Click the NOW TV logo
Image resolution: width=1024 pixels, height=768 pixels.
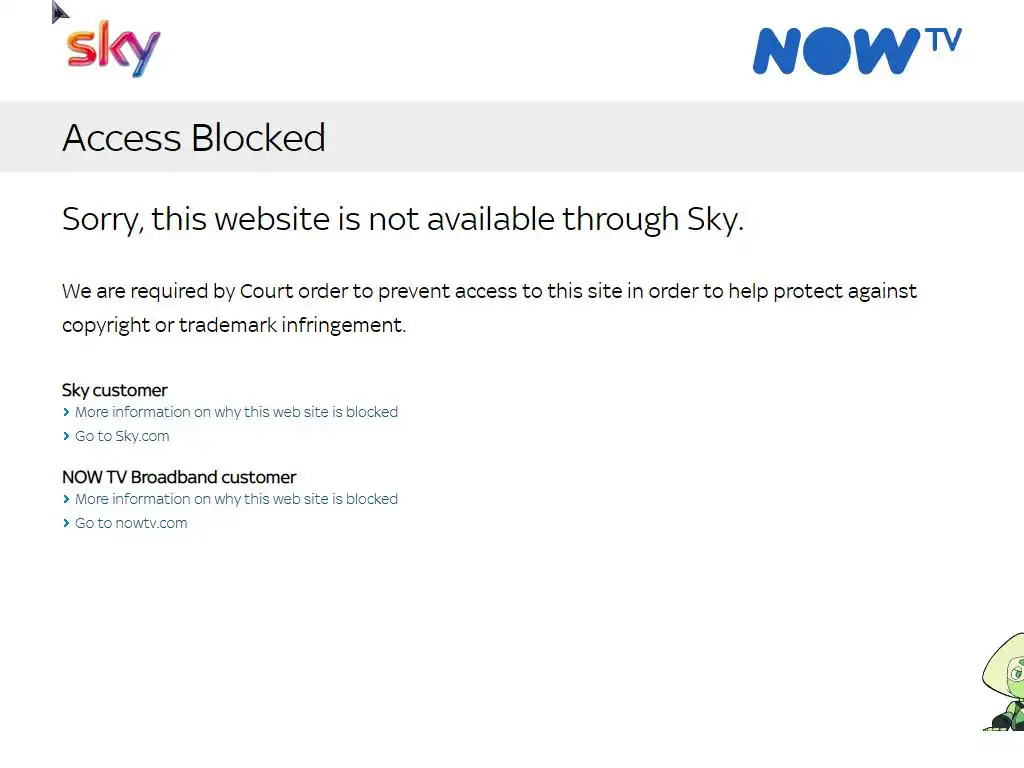point(857,51)
